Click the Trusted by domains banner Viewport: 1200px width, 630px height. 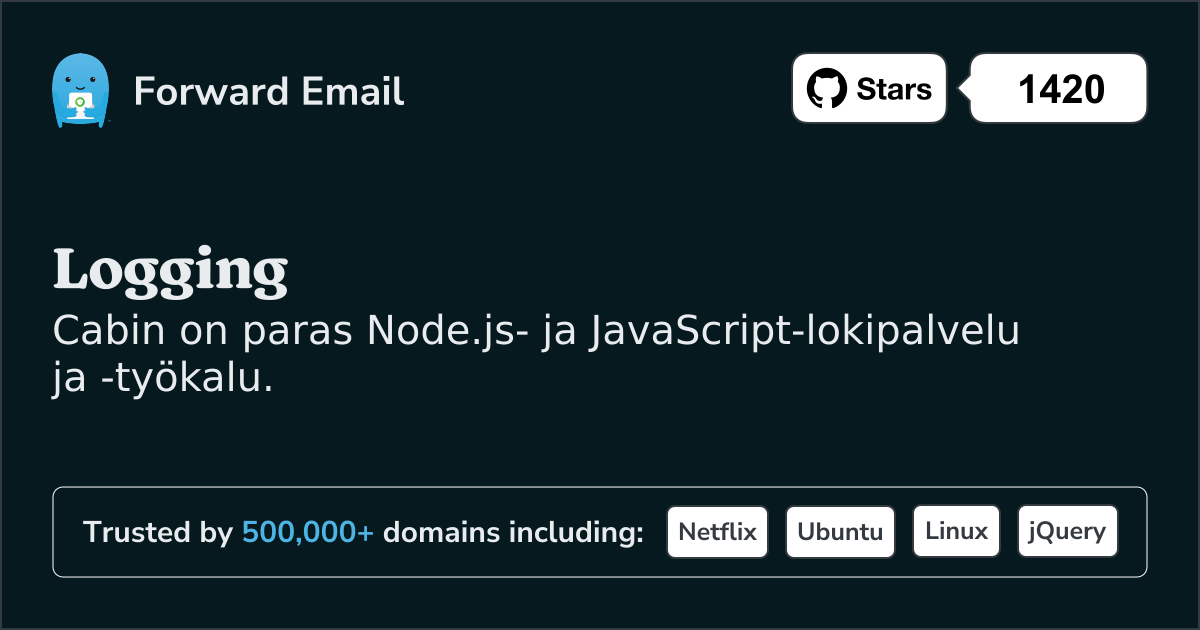pos(600,531)
